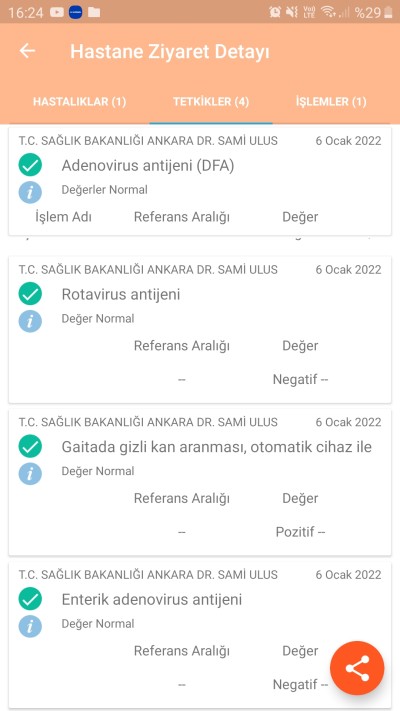Tap info icon for Rotavirus antijeni

click(30, 321)
